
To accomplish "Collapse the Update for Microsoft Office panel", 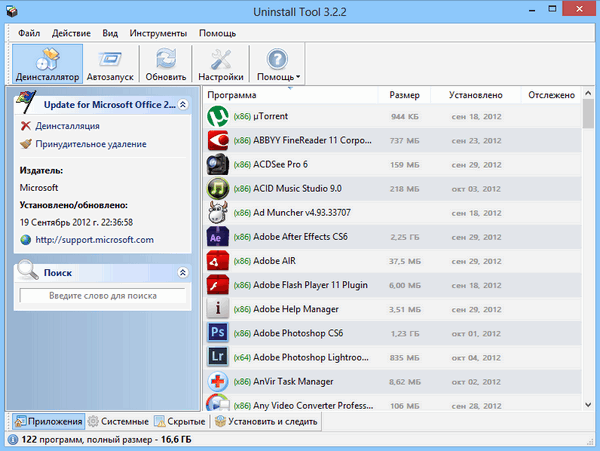I will pos(182,104).
